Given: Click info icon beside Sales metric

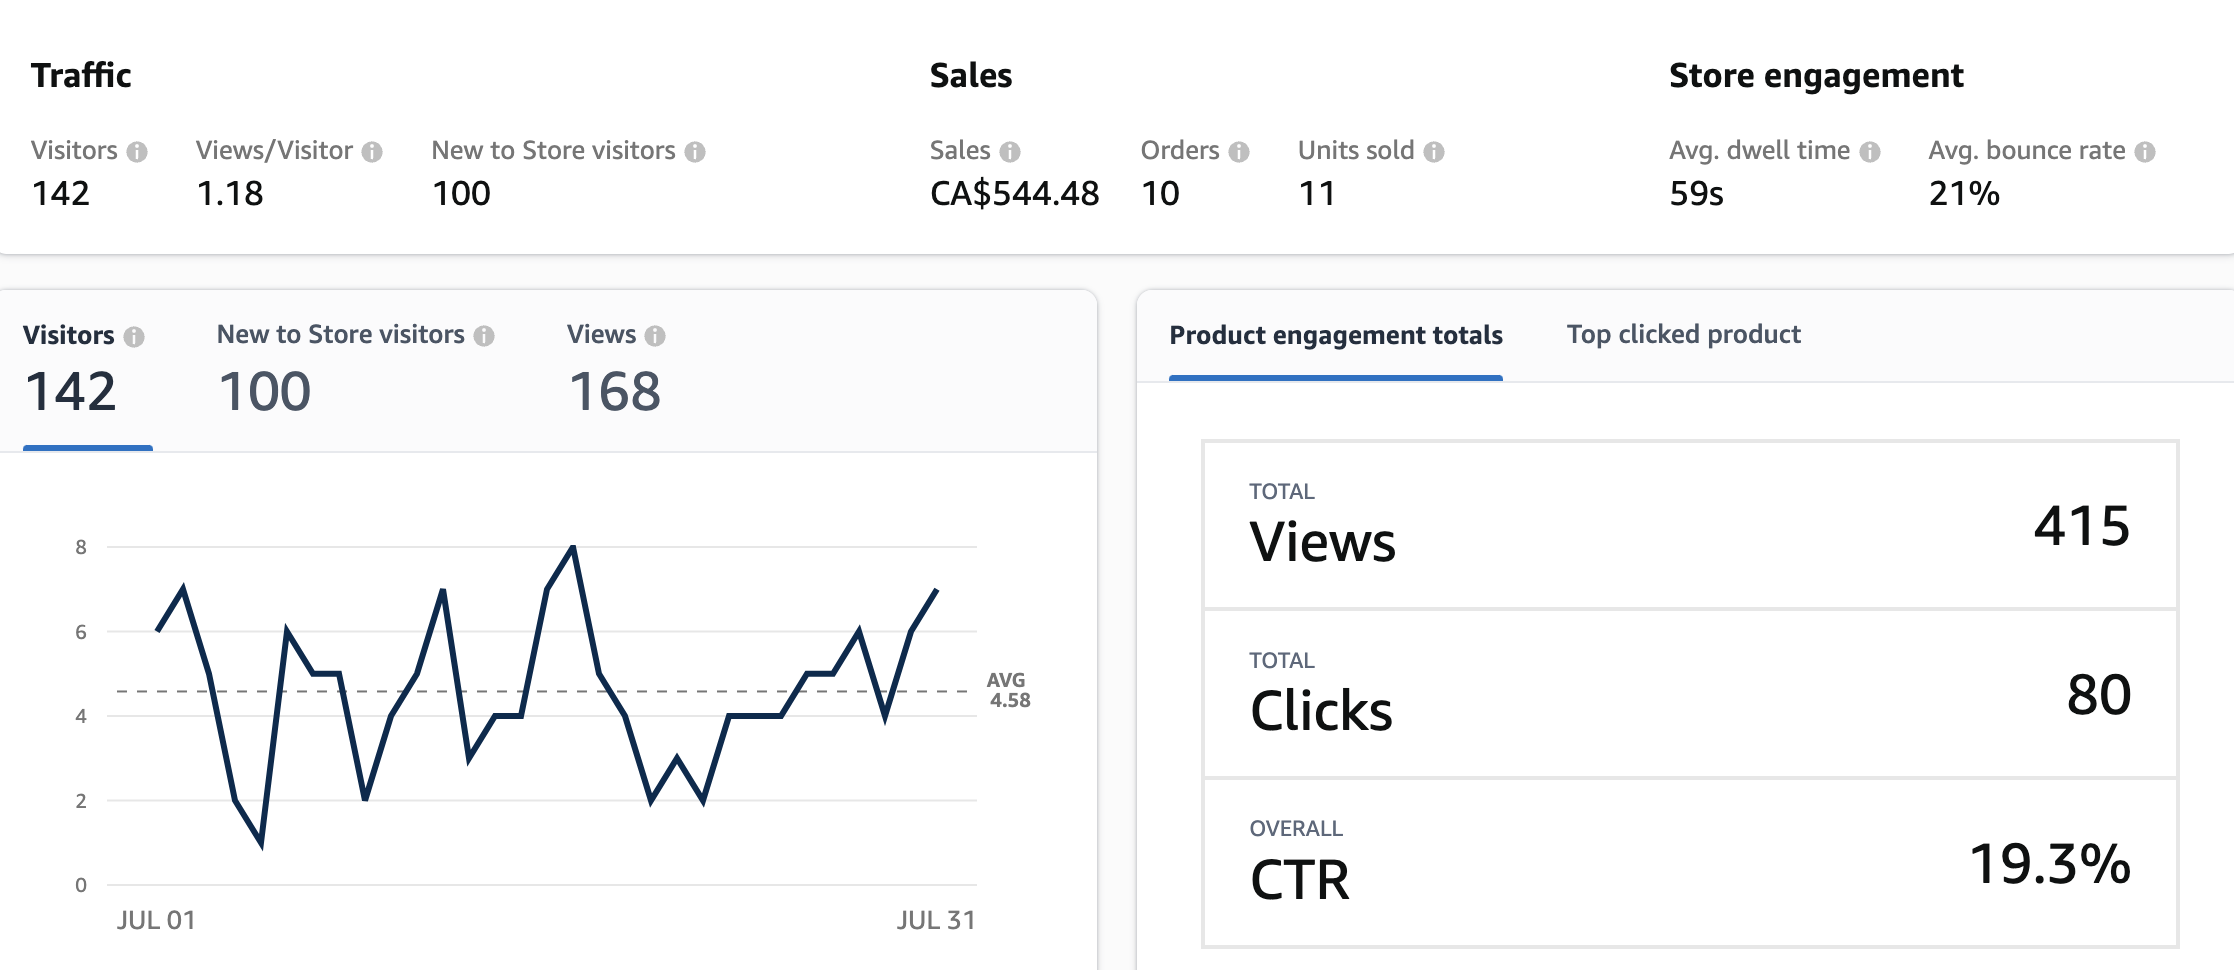Looking at the screenshot, I should (x=1010, y=151).
